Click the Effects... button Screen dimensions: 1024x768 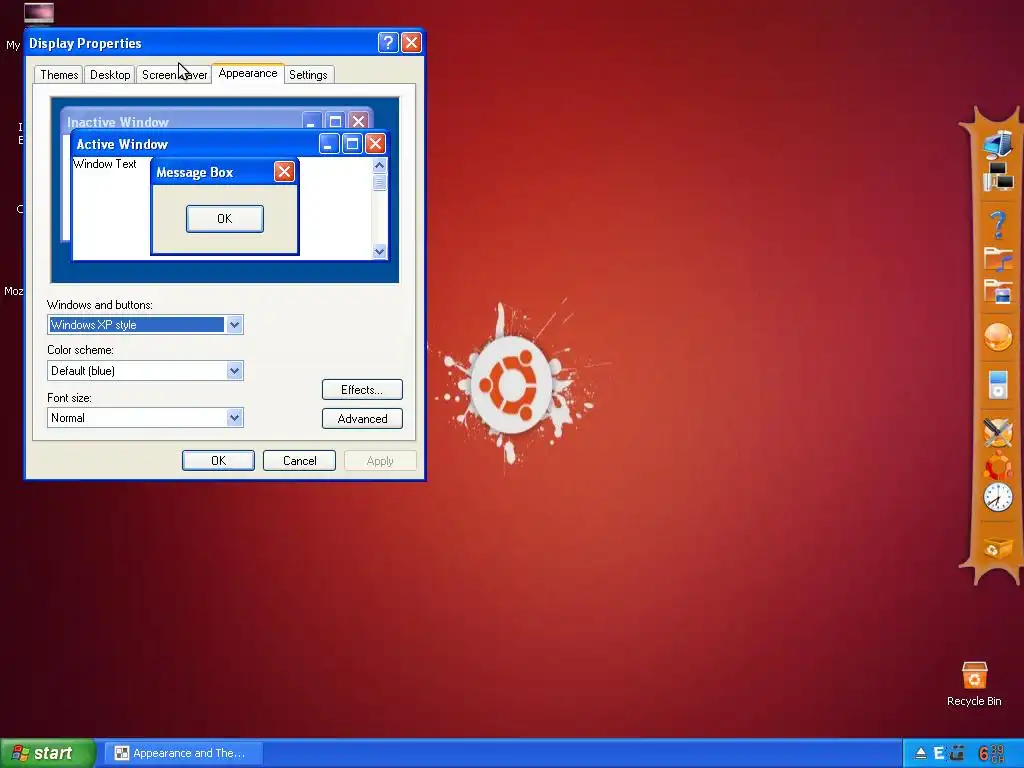coord(362,390)
